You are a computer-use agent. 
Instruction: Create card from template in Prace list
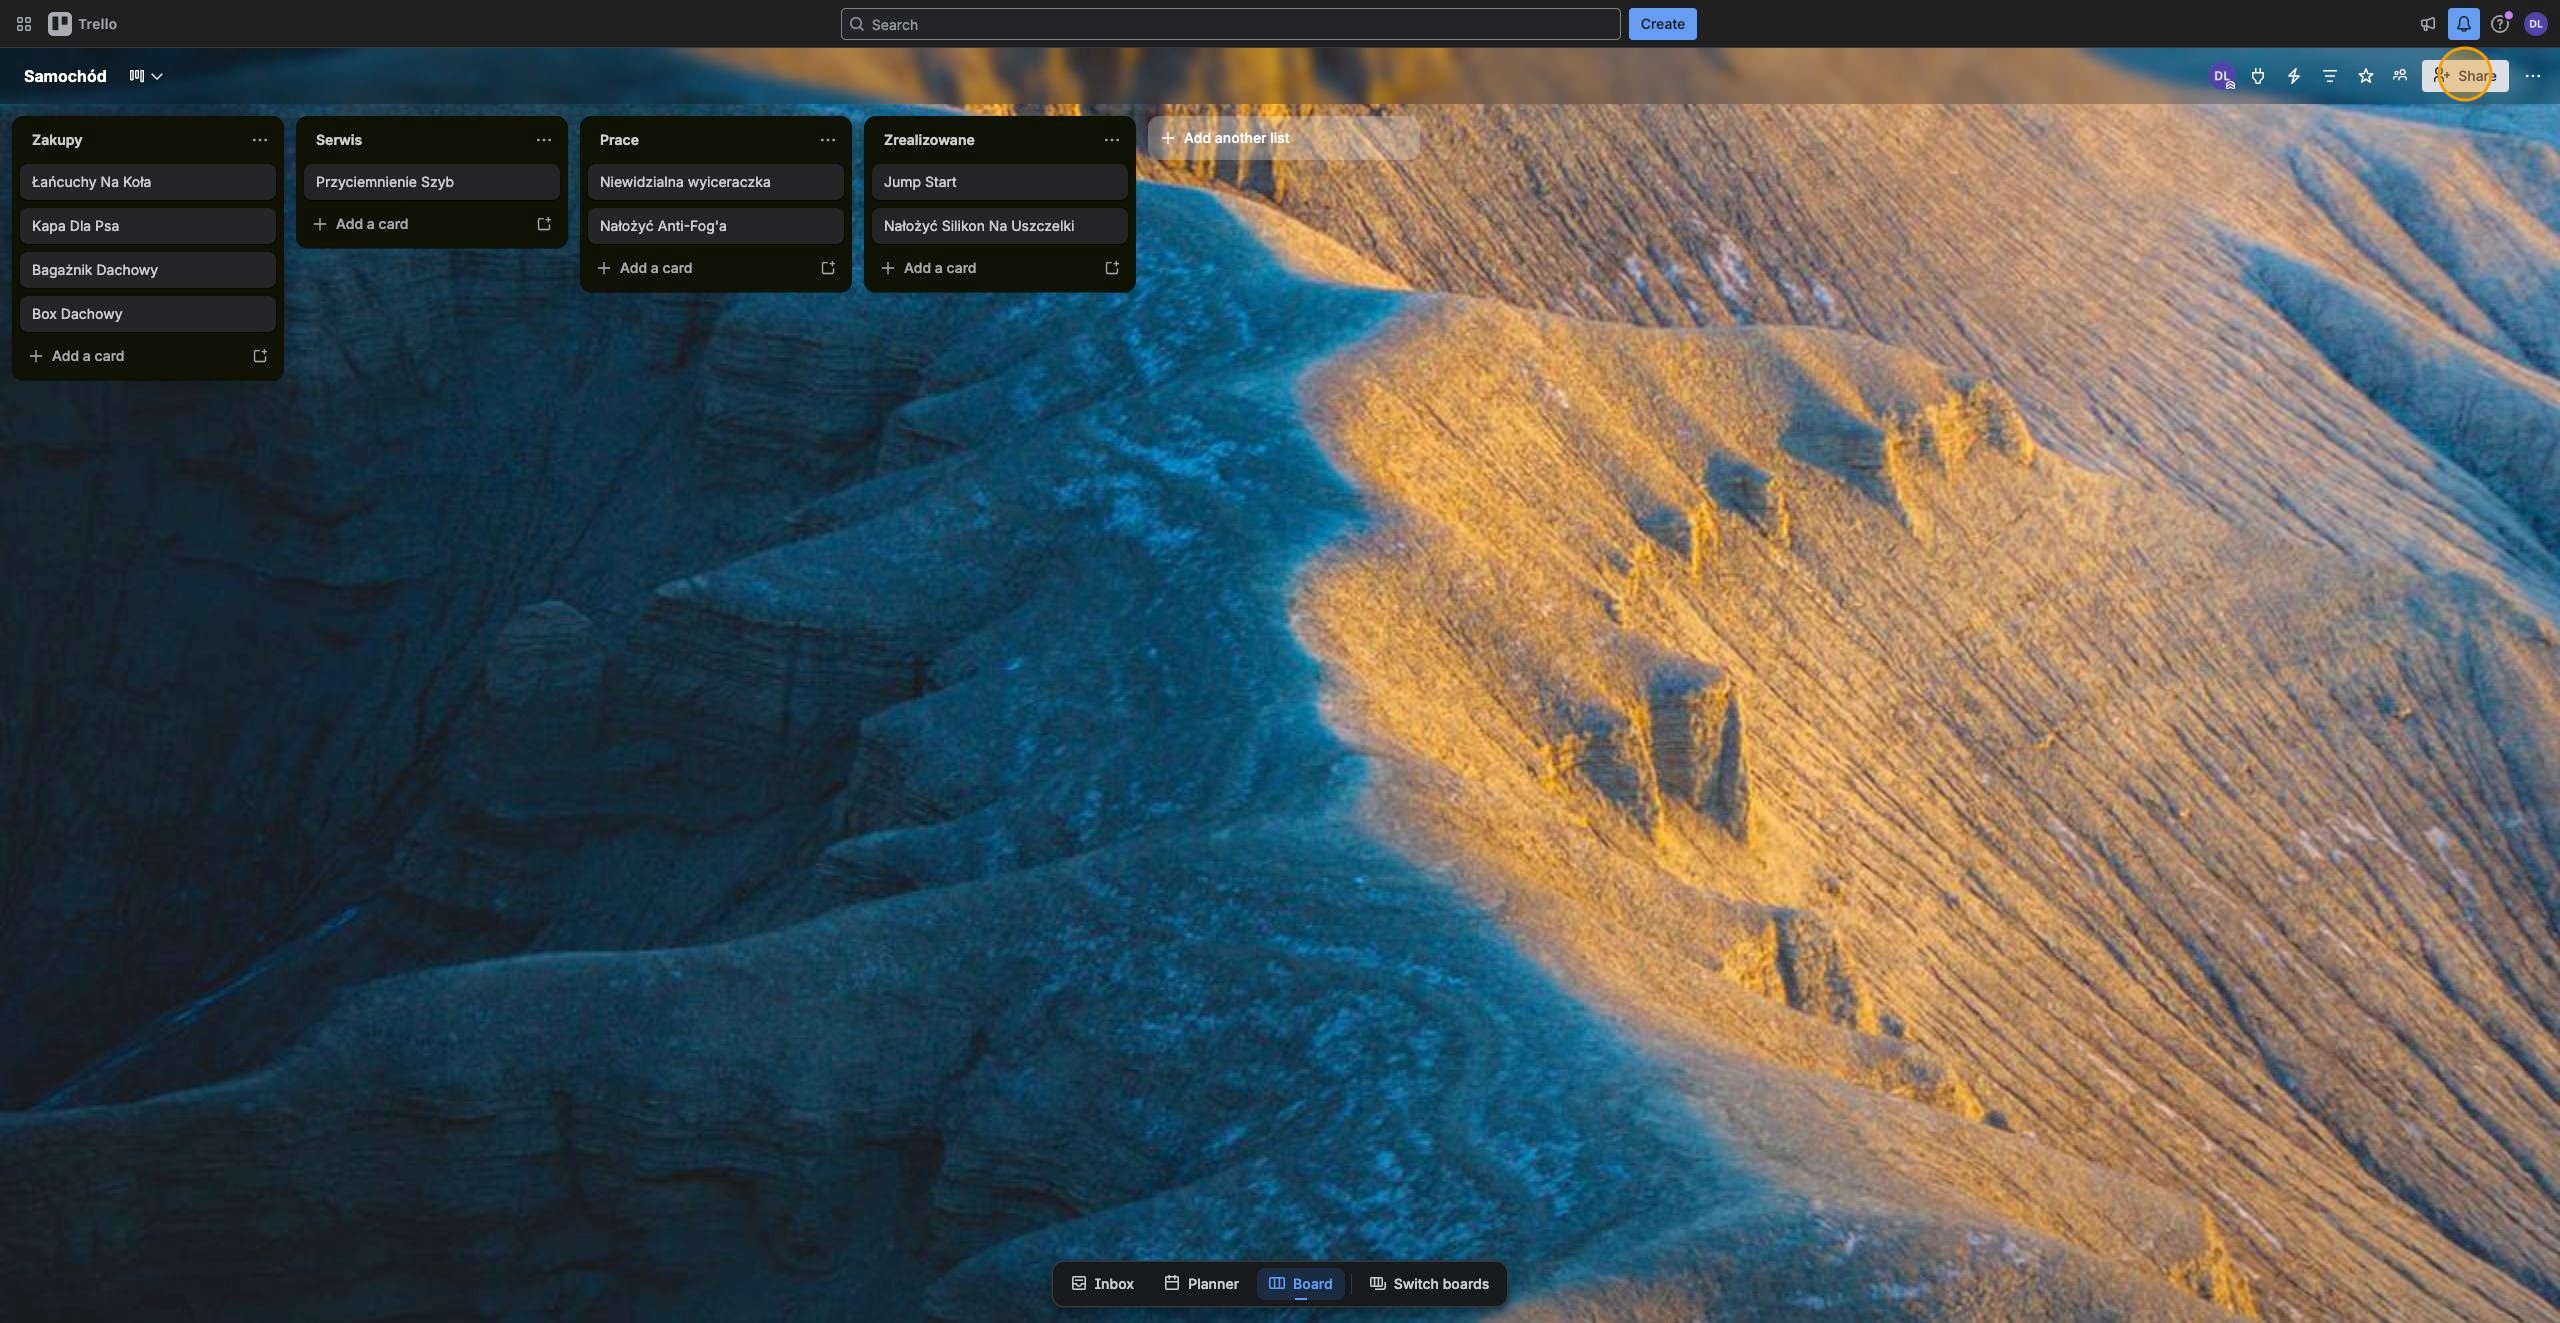point(828,268)
